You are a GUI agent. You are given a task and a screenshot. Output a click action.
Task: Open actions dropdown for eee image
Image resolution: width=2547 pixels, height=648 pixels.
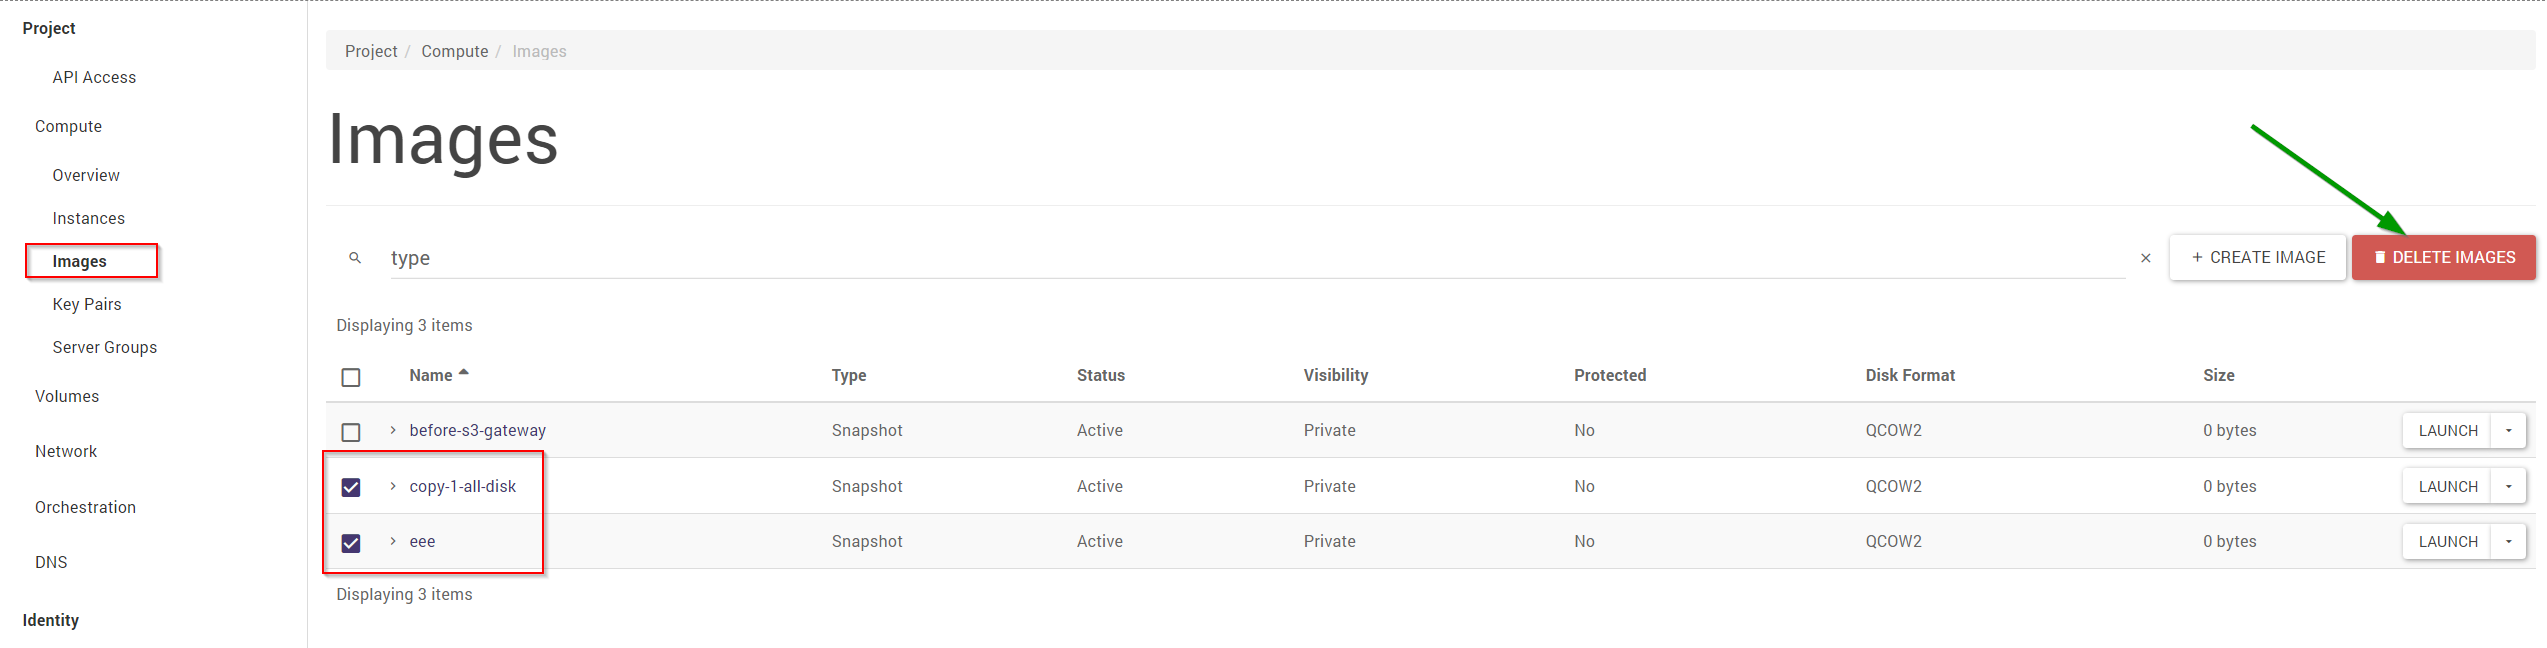2508,542
